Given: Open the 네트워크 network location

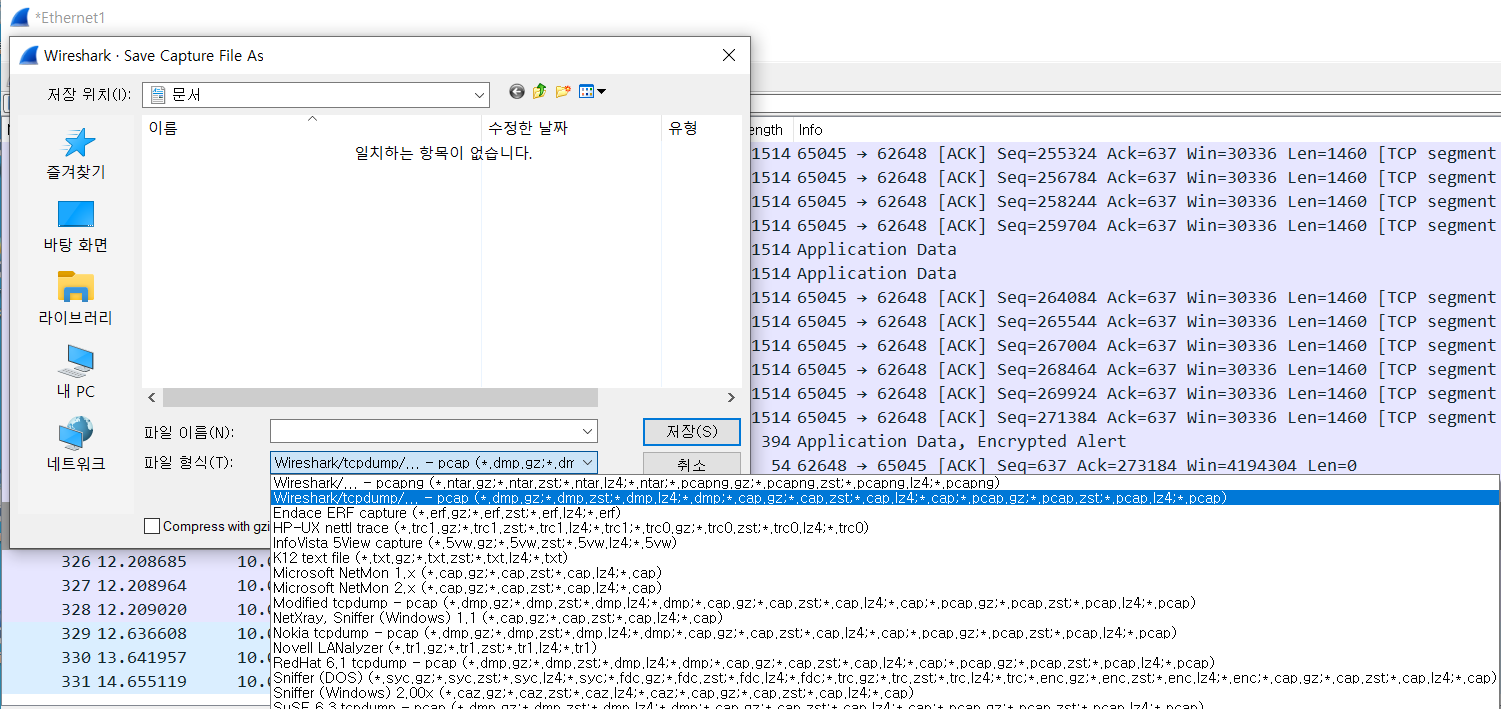Looking at the screenshot, I should (75, 445).
